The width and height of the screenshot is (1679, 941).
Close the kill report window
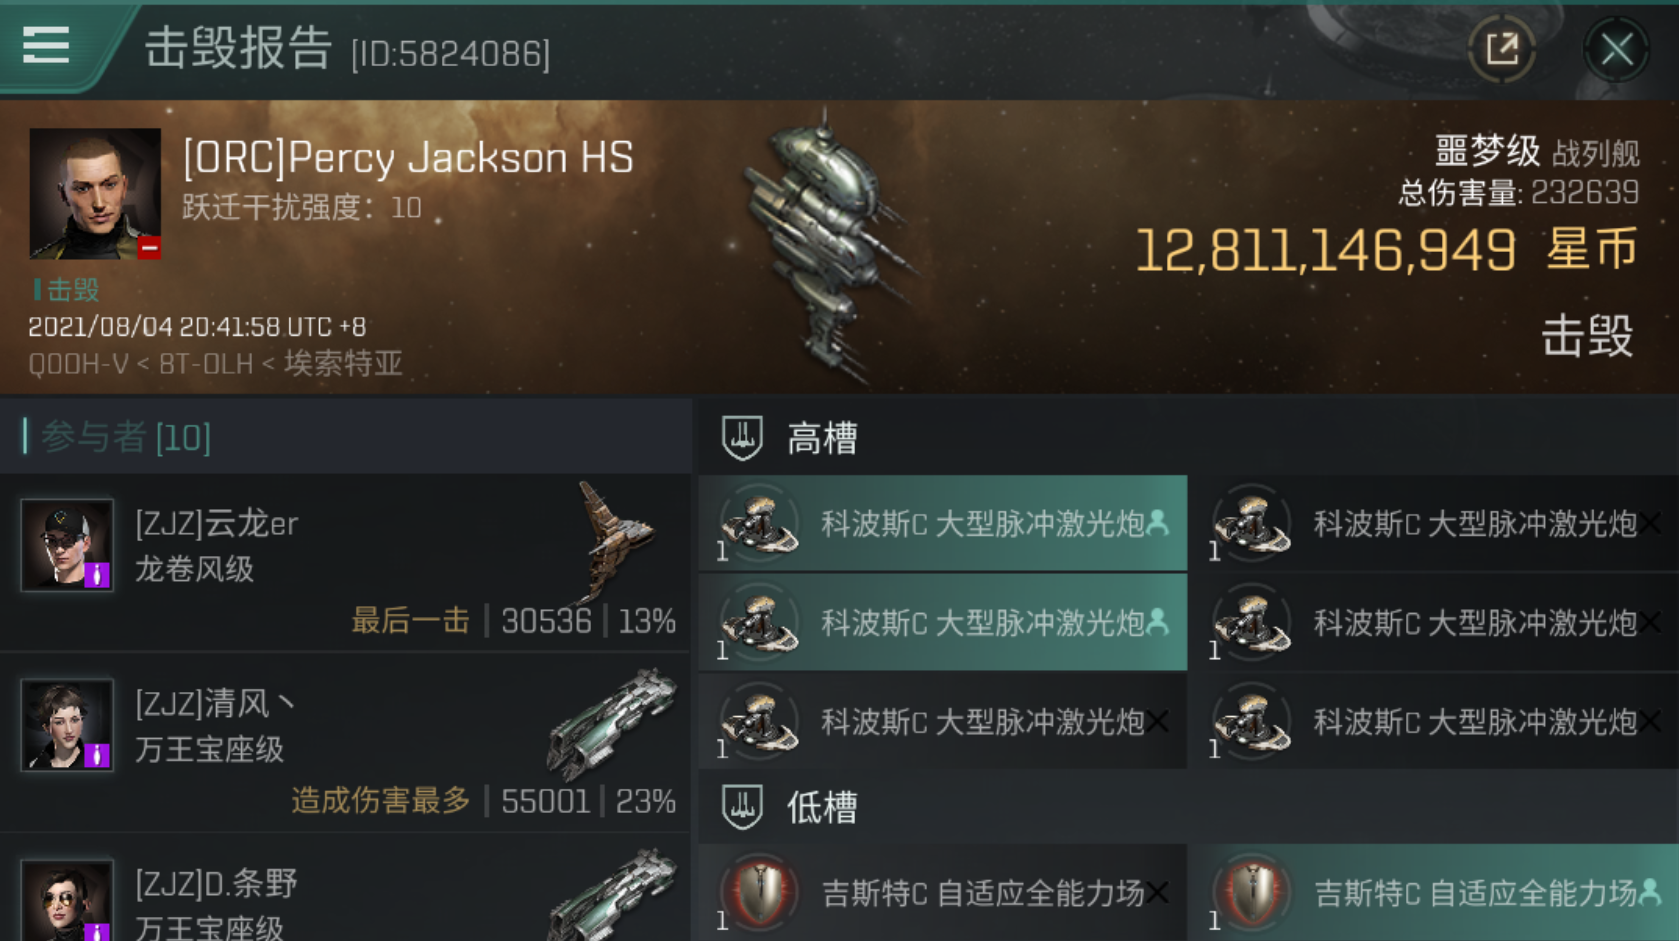click(x=1616, y=49)
